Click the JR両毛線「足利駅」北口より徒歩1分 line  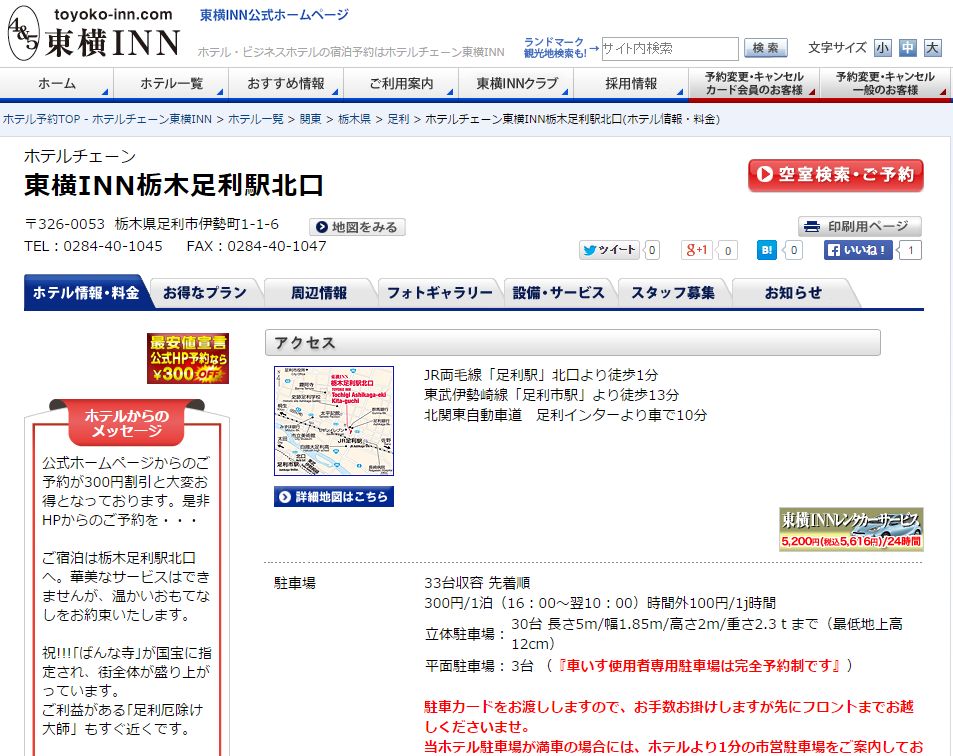click(541, 375)
